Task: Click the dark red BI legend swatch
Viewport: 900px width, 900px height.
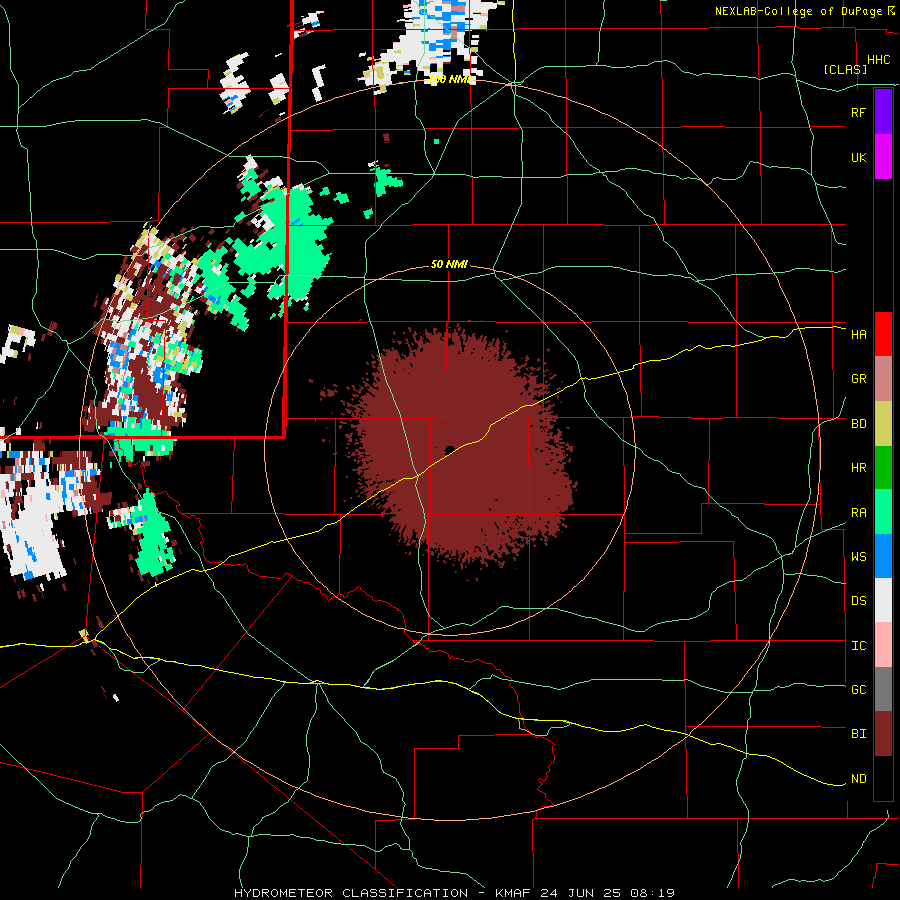Action: 883,734
